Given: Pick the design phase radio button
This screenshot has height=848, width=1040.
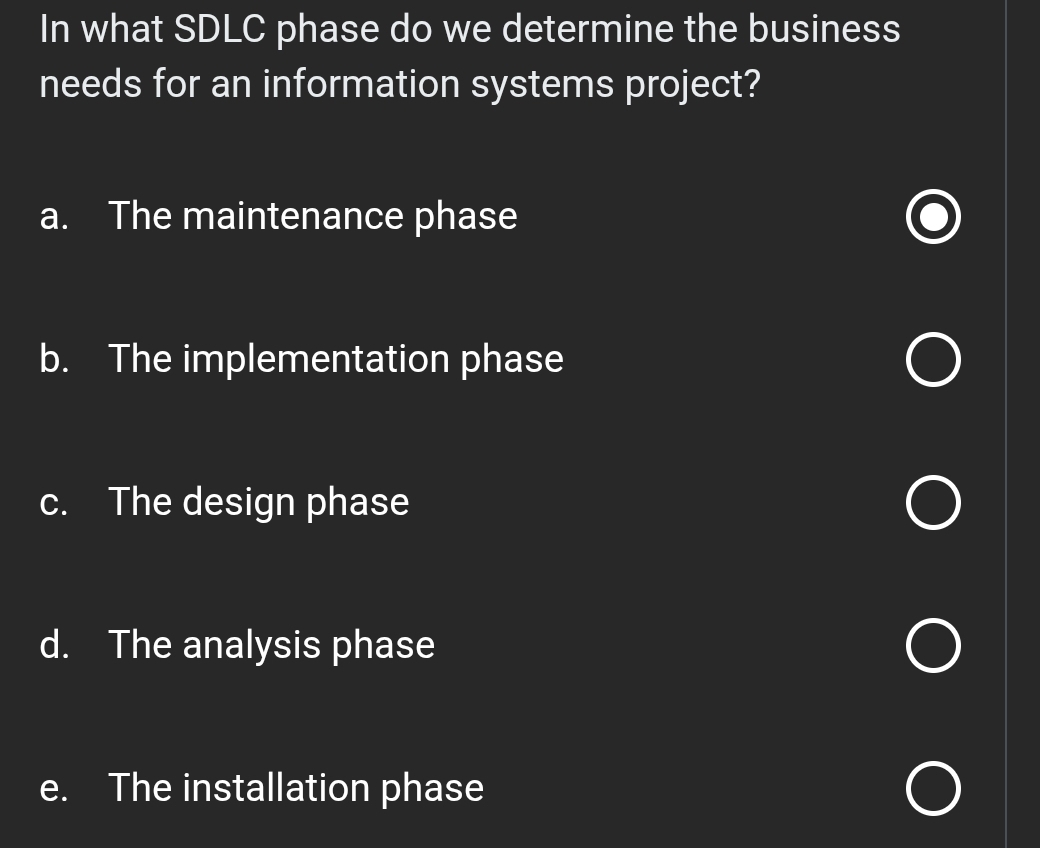Looking at the screenshot, I should pos(934,504).
